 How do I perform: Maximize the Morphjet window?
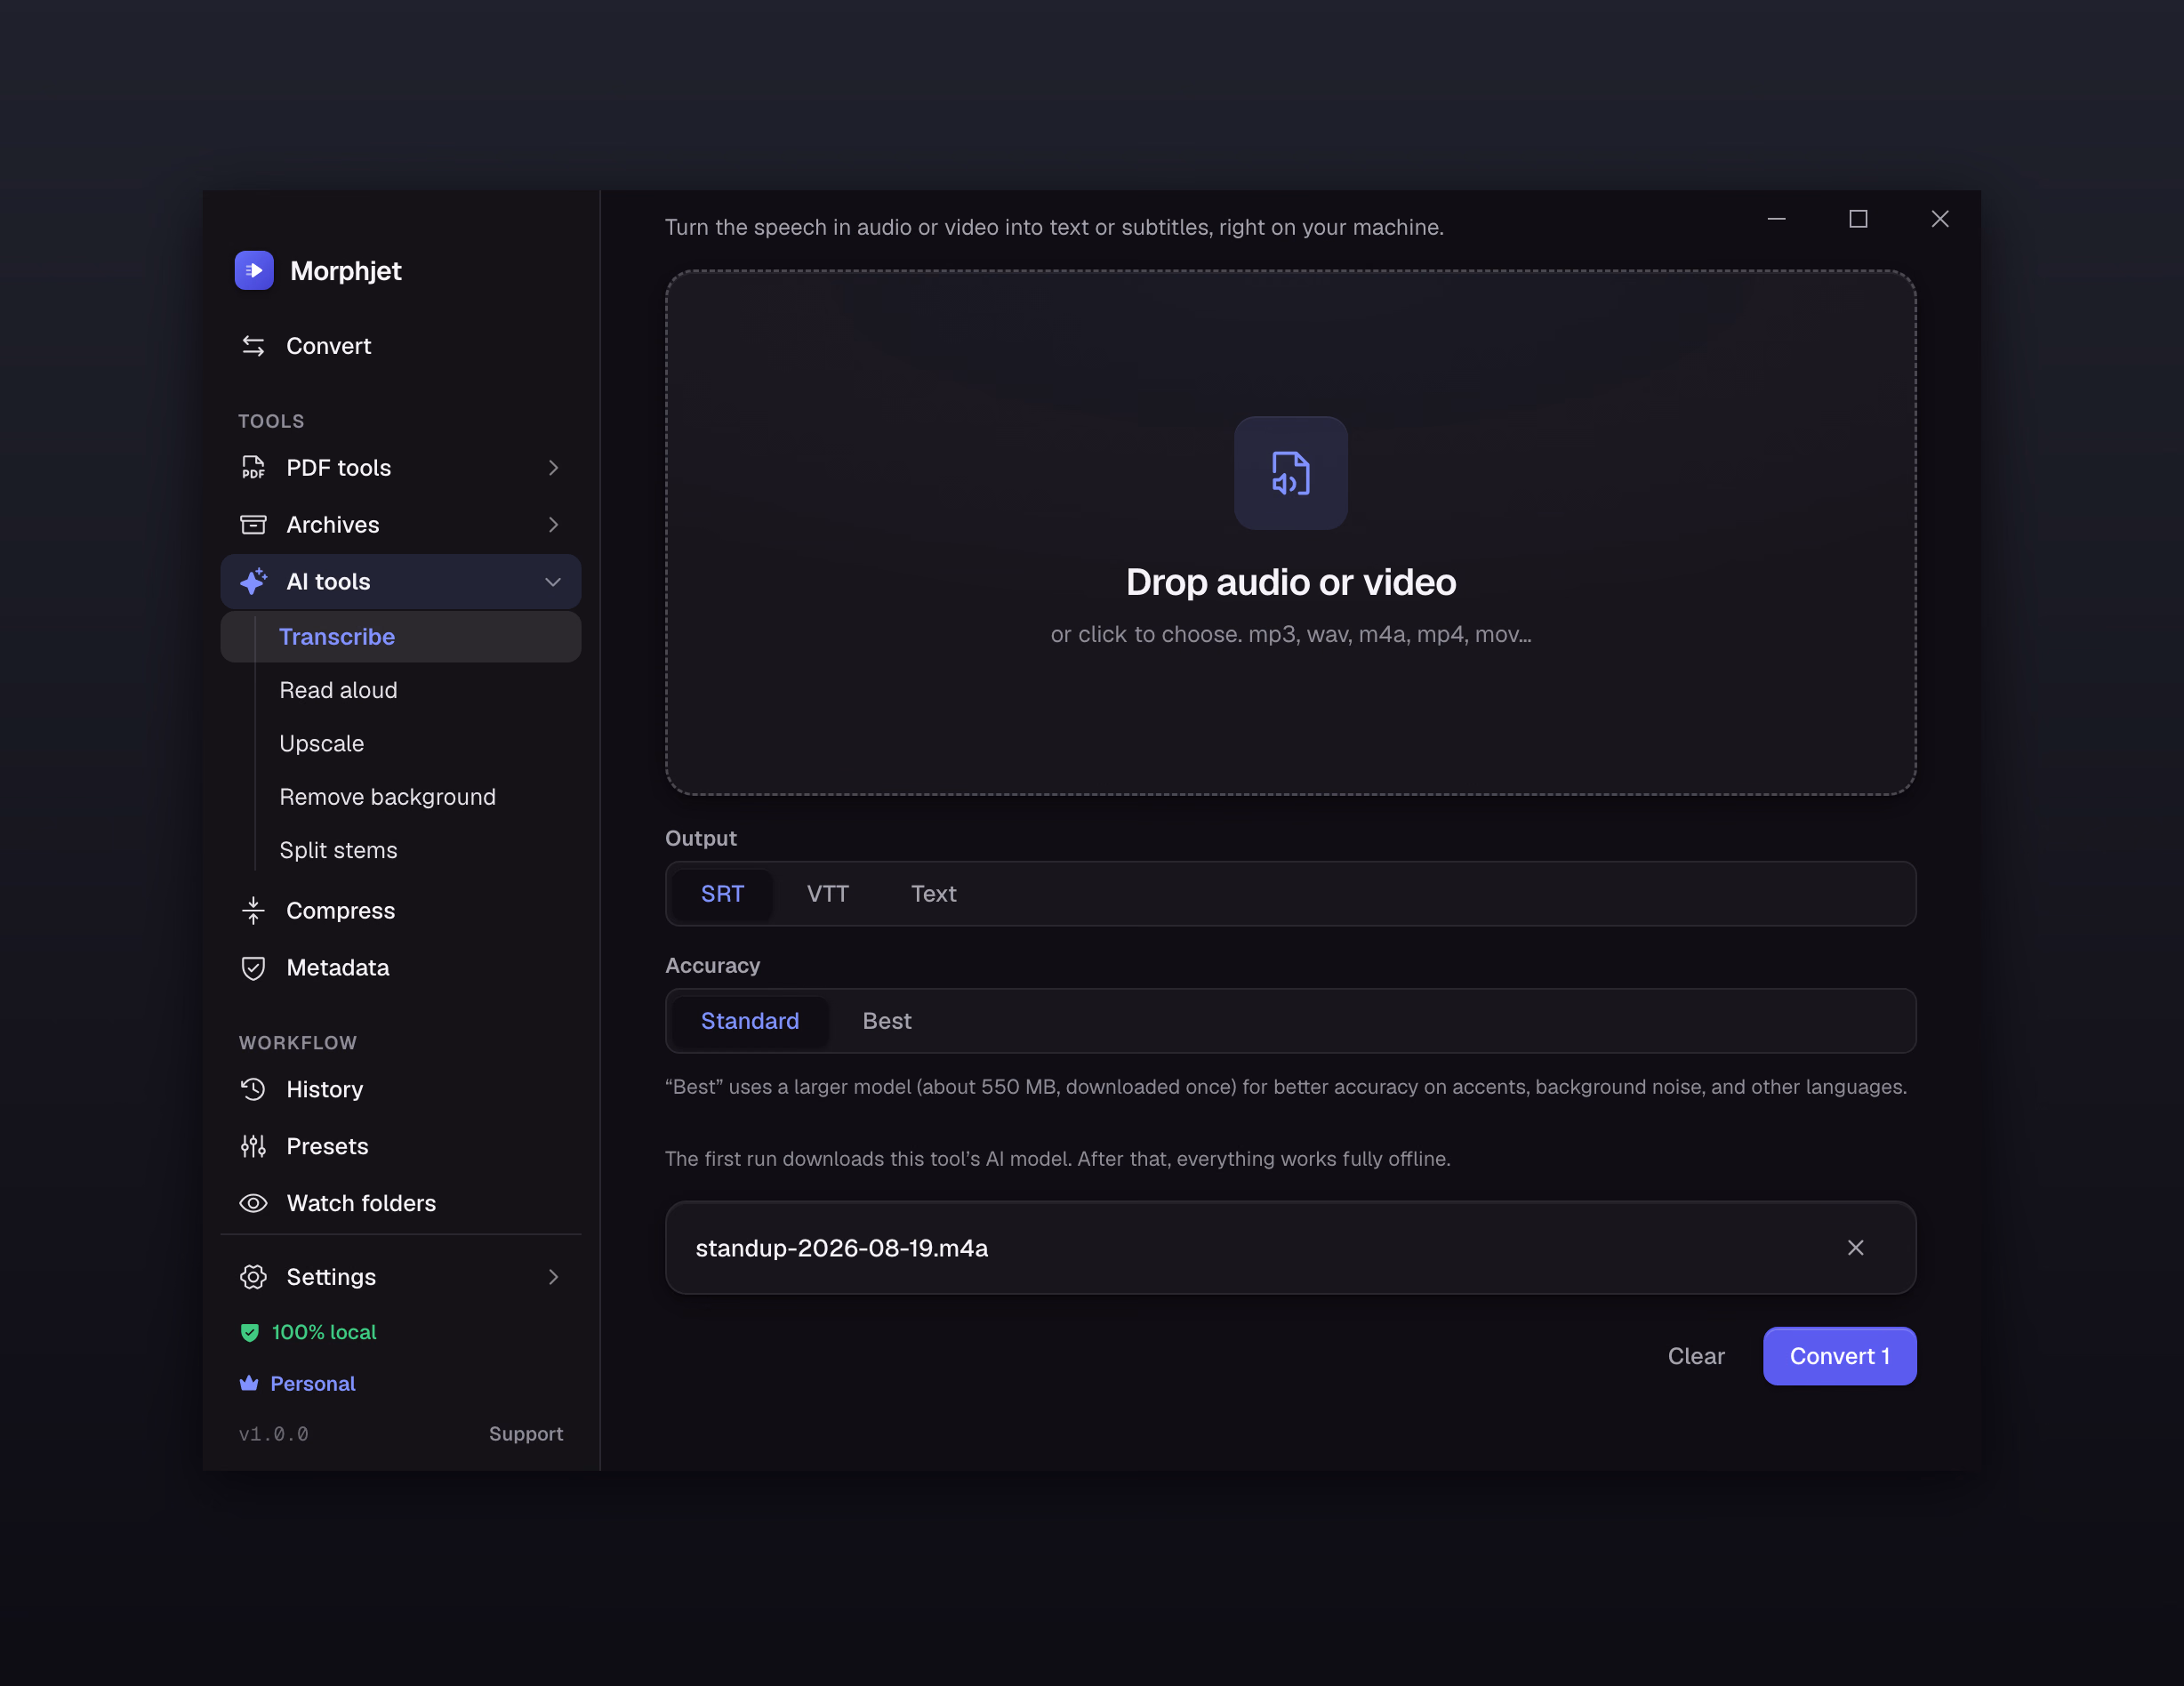pyautogui.click(x=1857, y=219)
